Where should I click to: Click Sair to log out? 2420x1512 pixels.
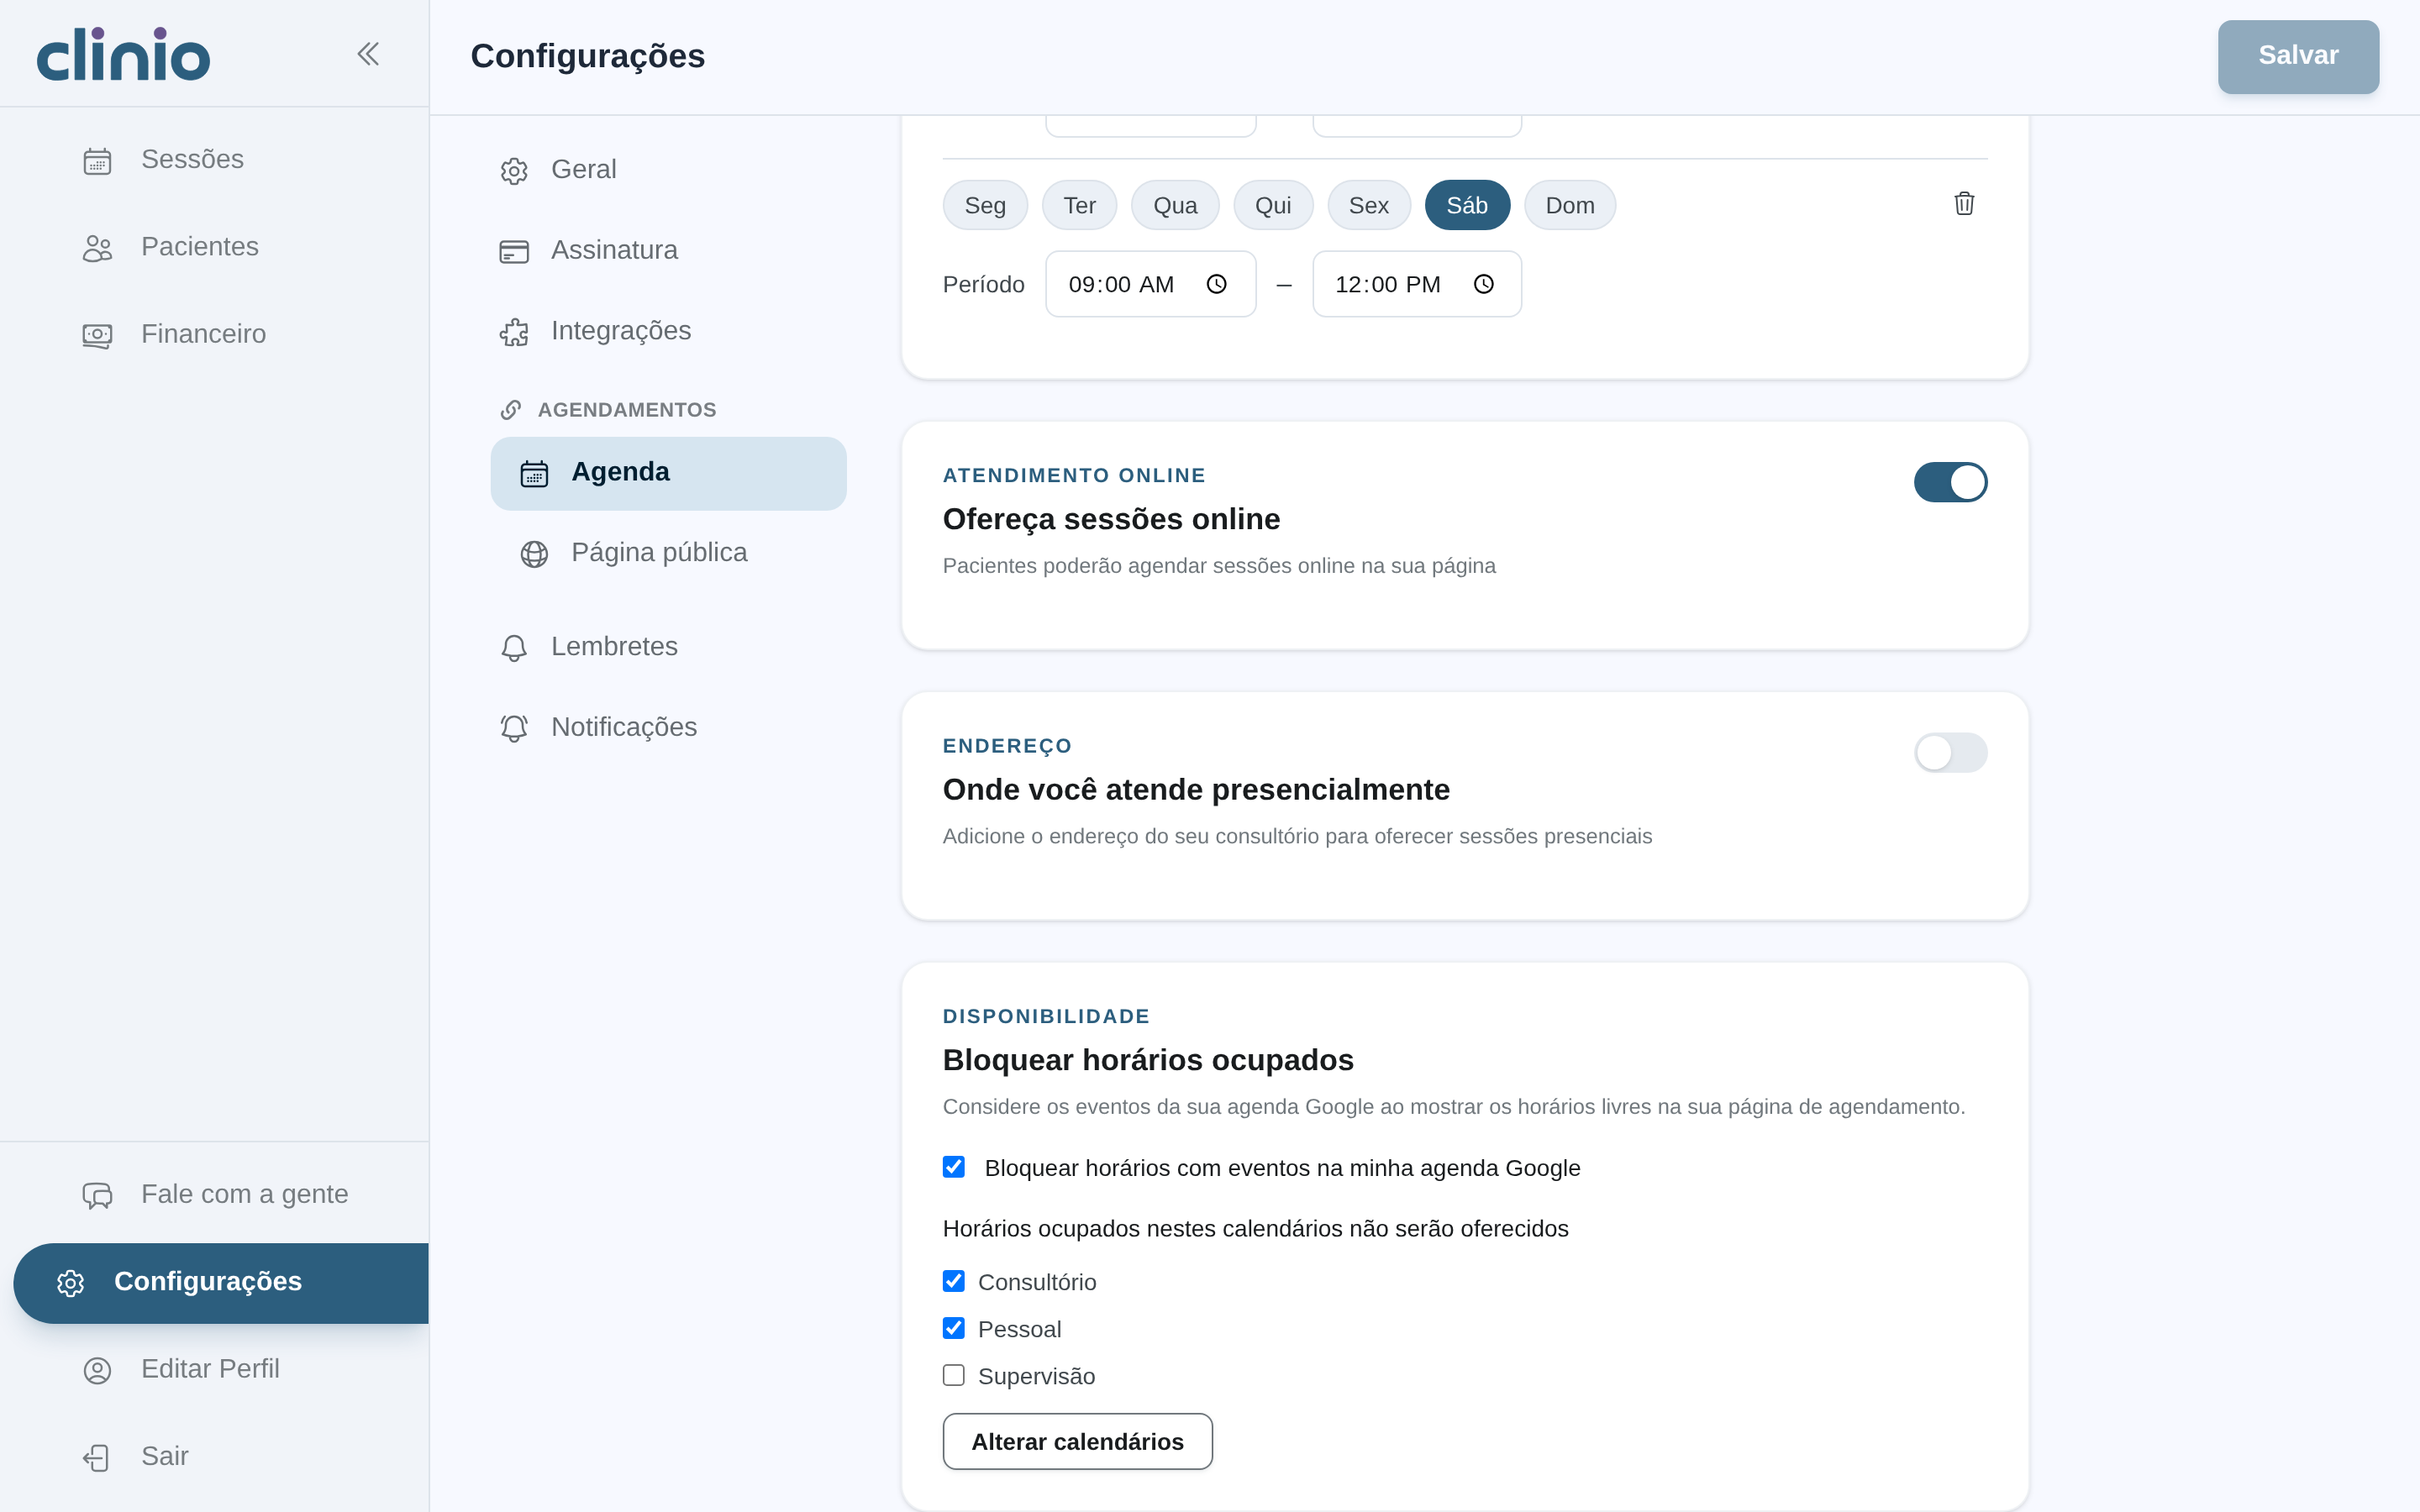click(214, 1457)
